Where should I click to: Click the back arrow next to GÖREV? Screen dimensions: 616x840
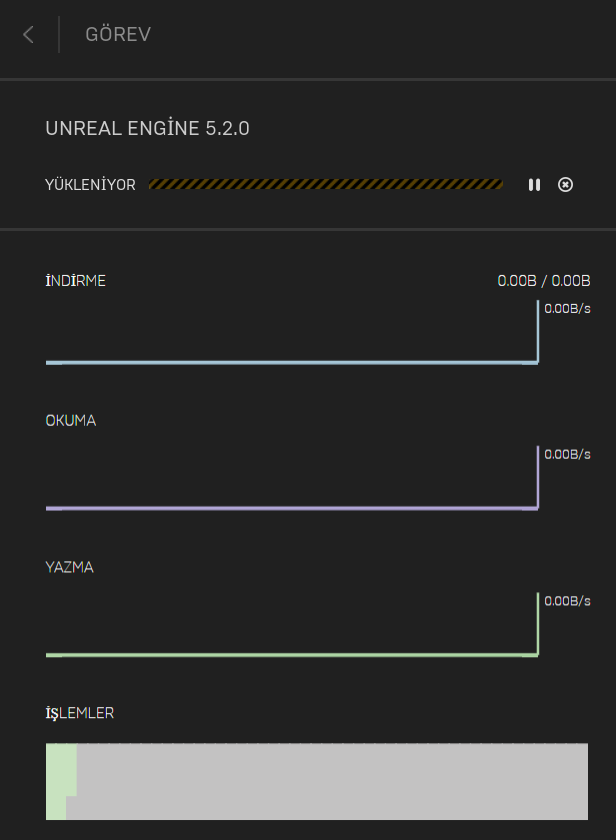click(28, 35)
